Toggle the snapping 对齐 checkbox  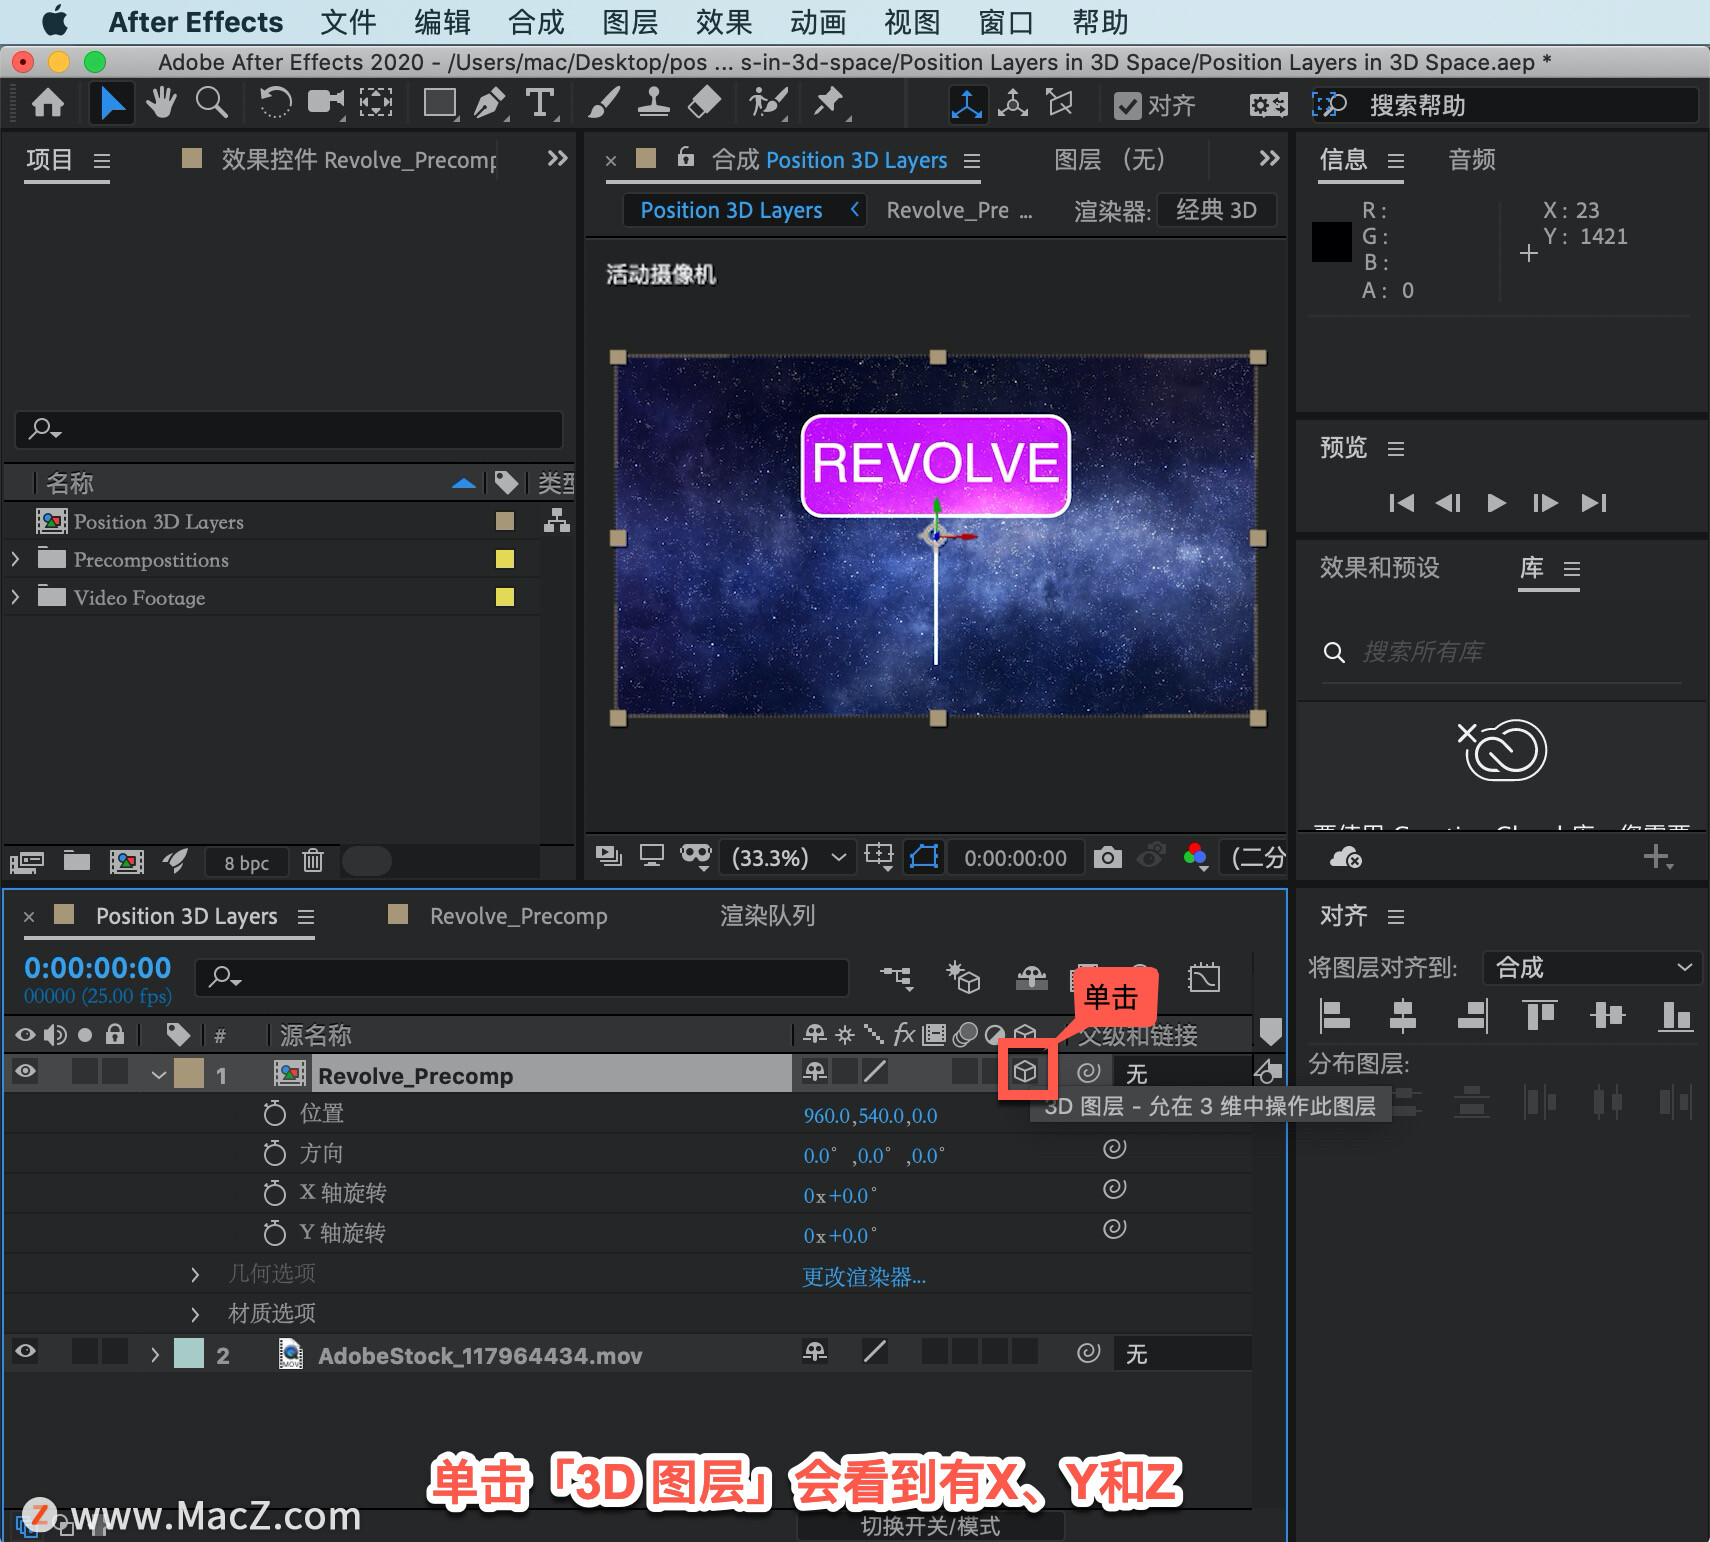click(x=1128, y=105)
